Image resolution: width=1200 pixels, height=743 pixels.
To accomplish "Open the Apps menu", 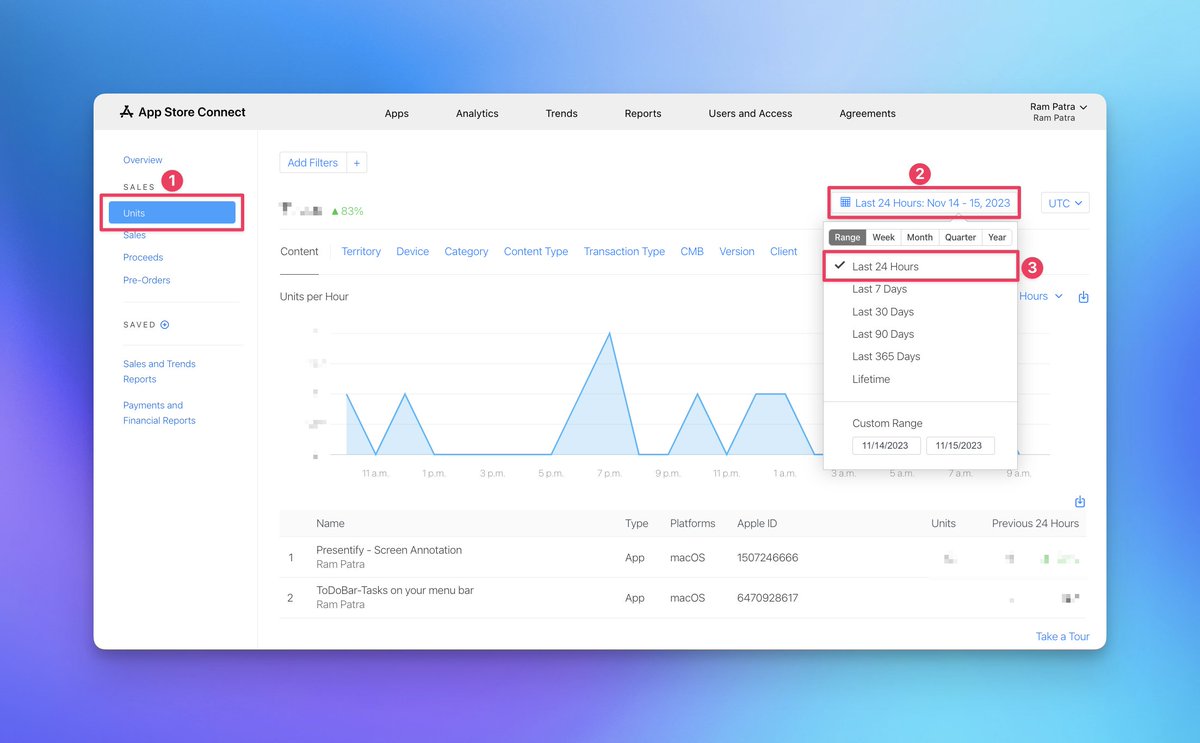I will point(397,114).
